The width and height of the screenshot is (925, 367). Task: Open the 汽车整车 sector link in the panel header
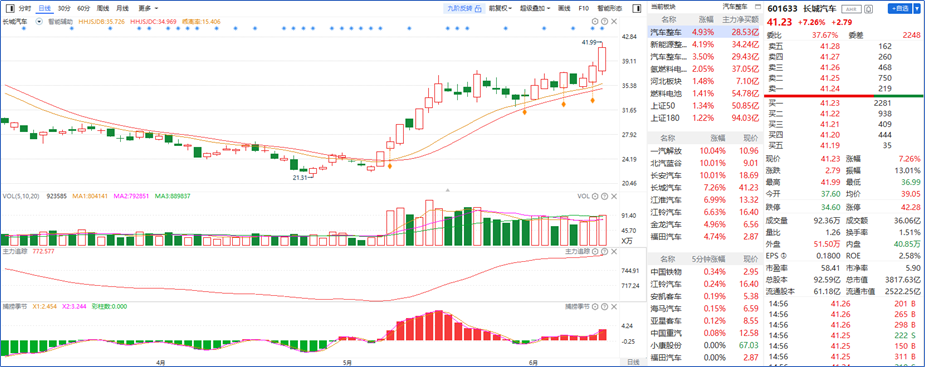coord(735,6)
